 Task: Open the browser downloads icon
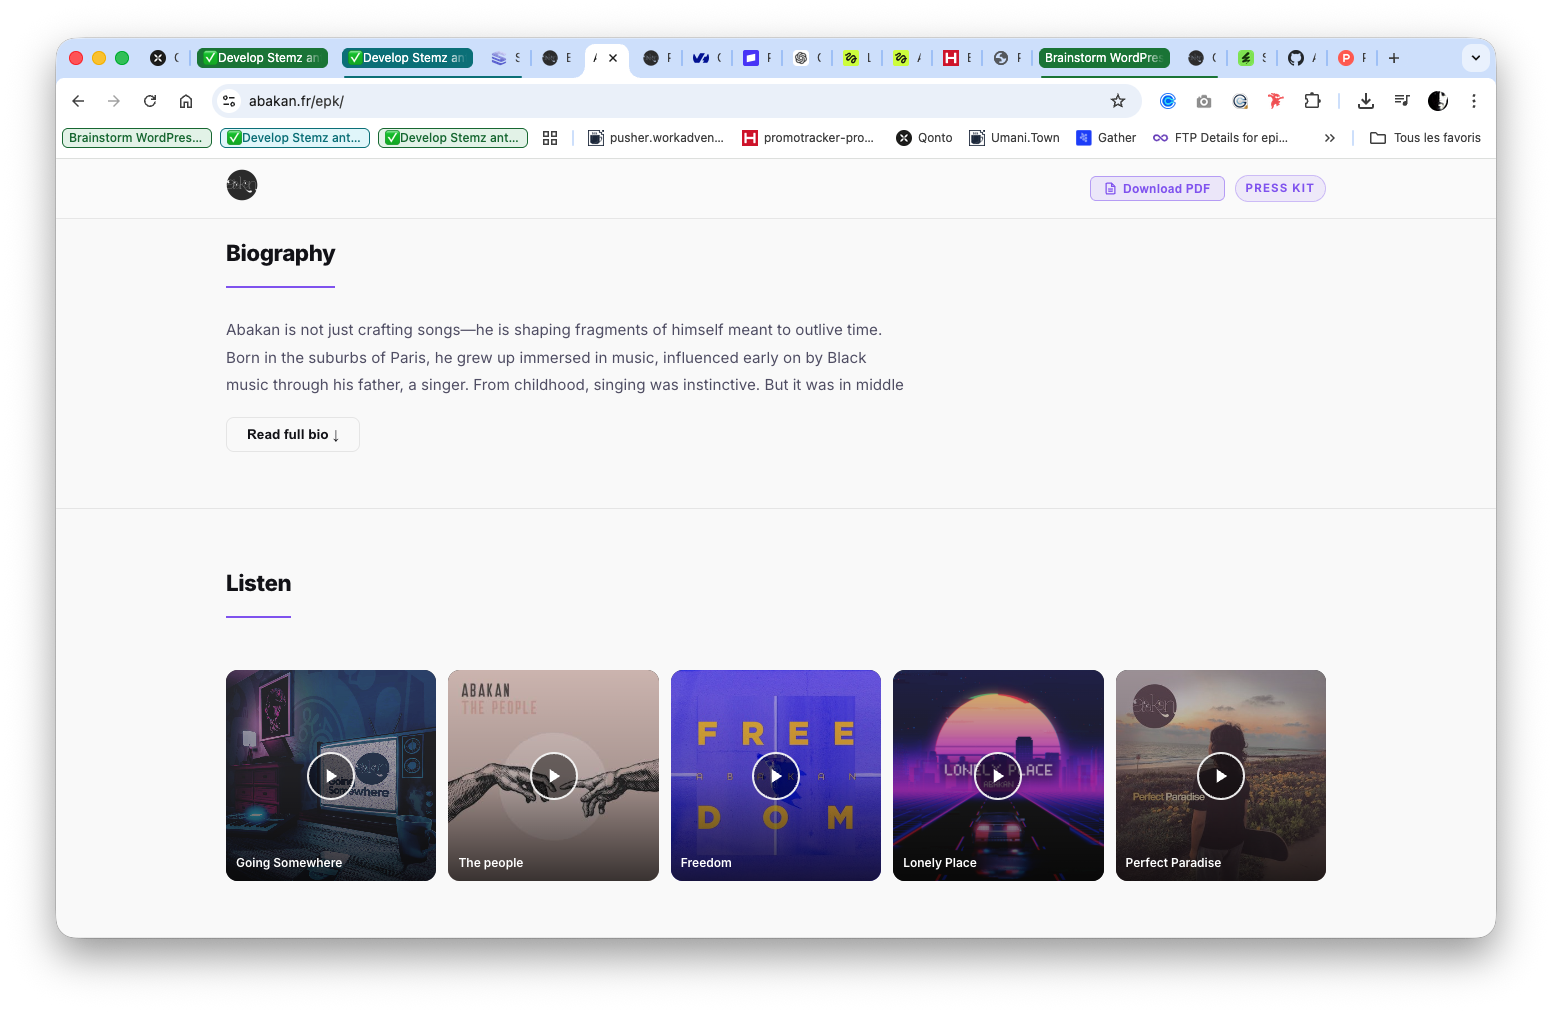tap(1366, 101)
